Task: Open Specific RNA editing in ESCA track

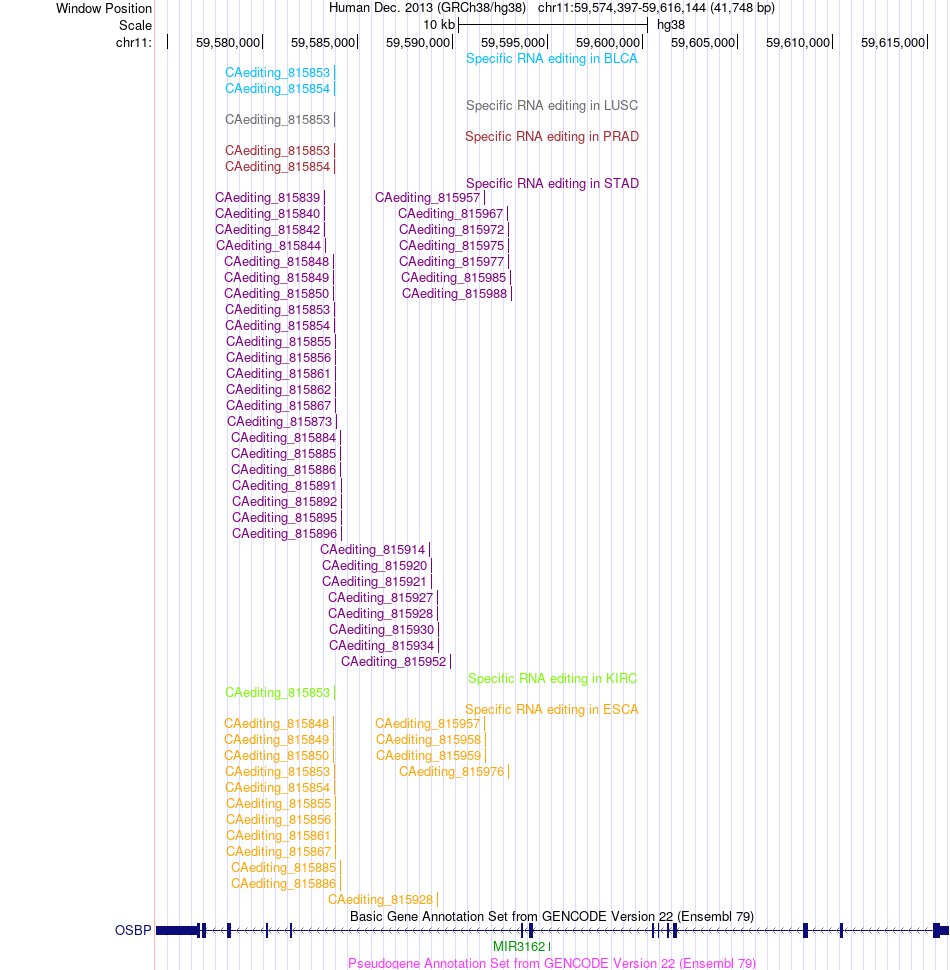Action: click(552, 710)
